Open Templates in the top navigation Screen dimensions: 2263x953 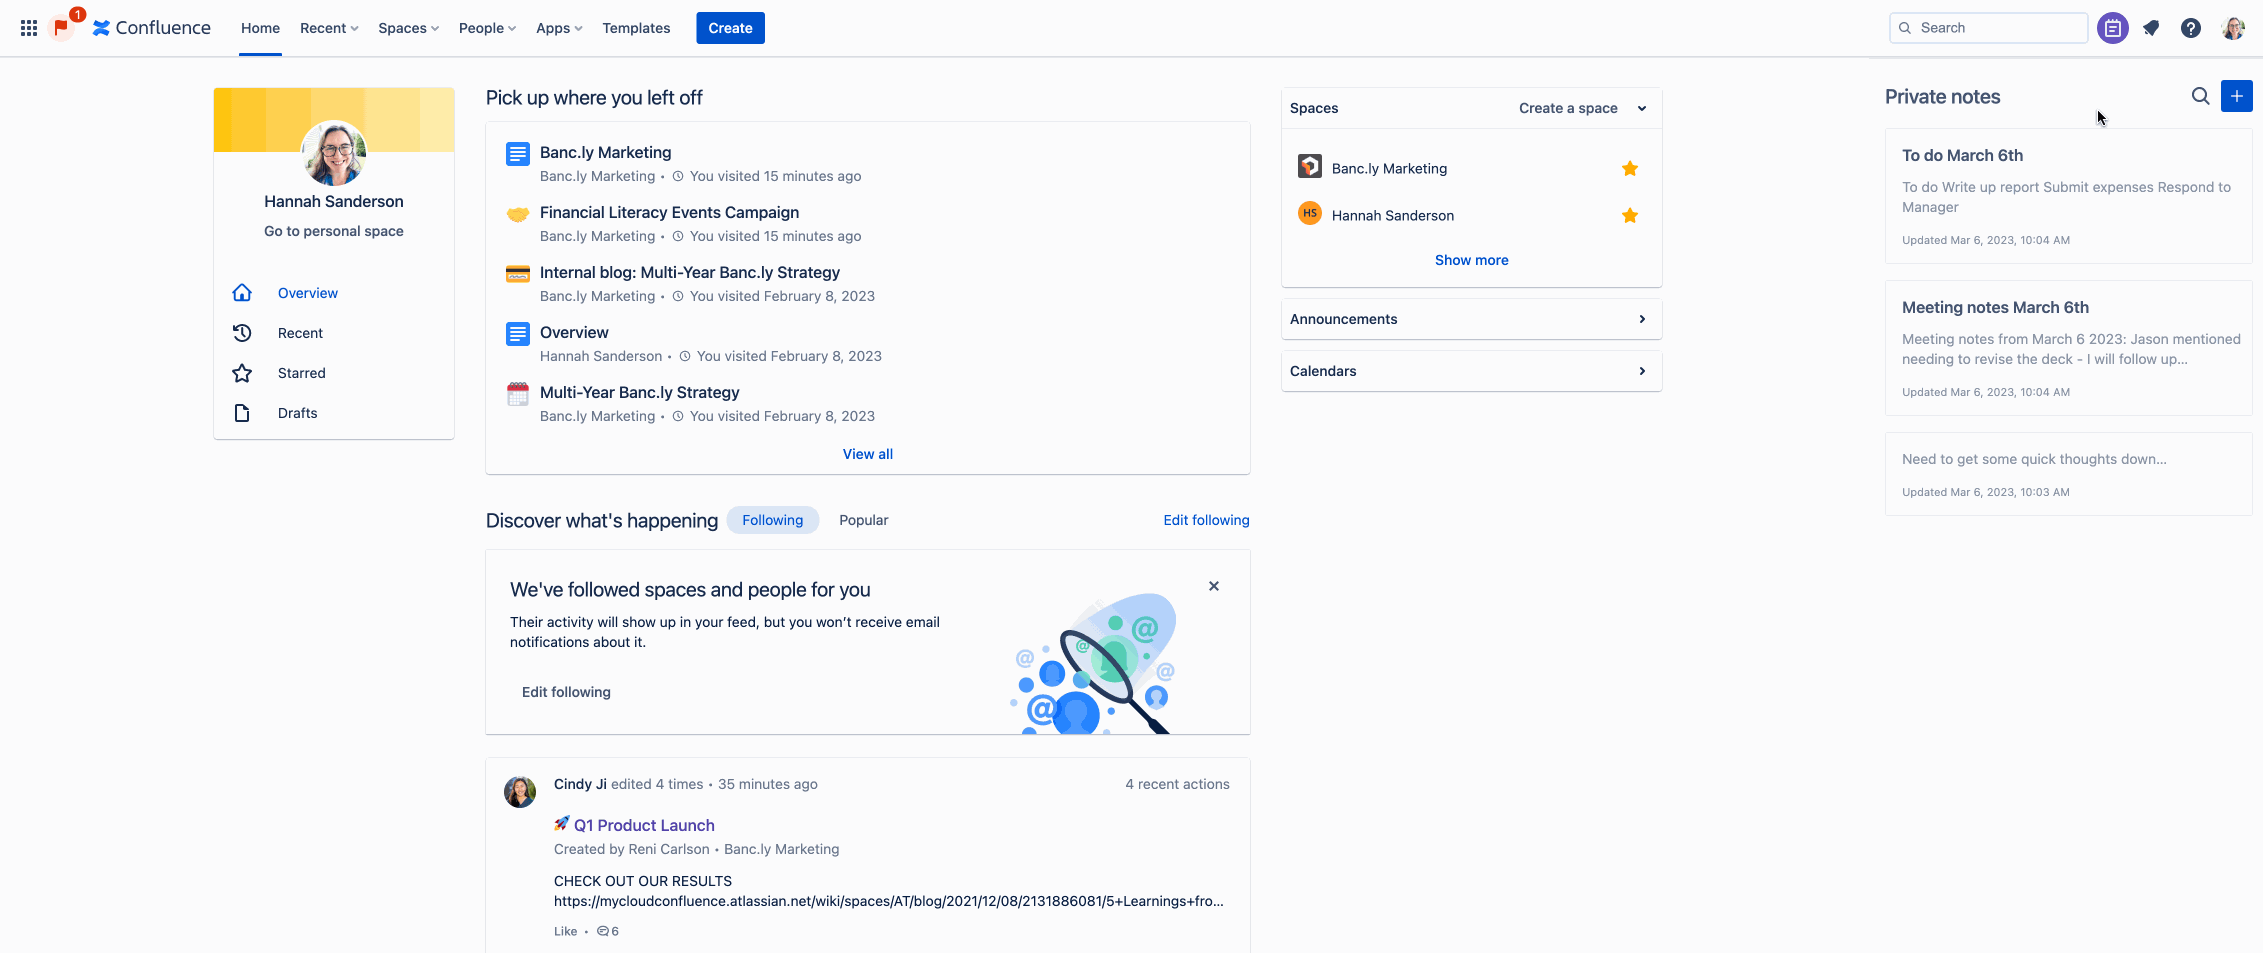point(636,28)
